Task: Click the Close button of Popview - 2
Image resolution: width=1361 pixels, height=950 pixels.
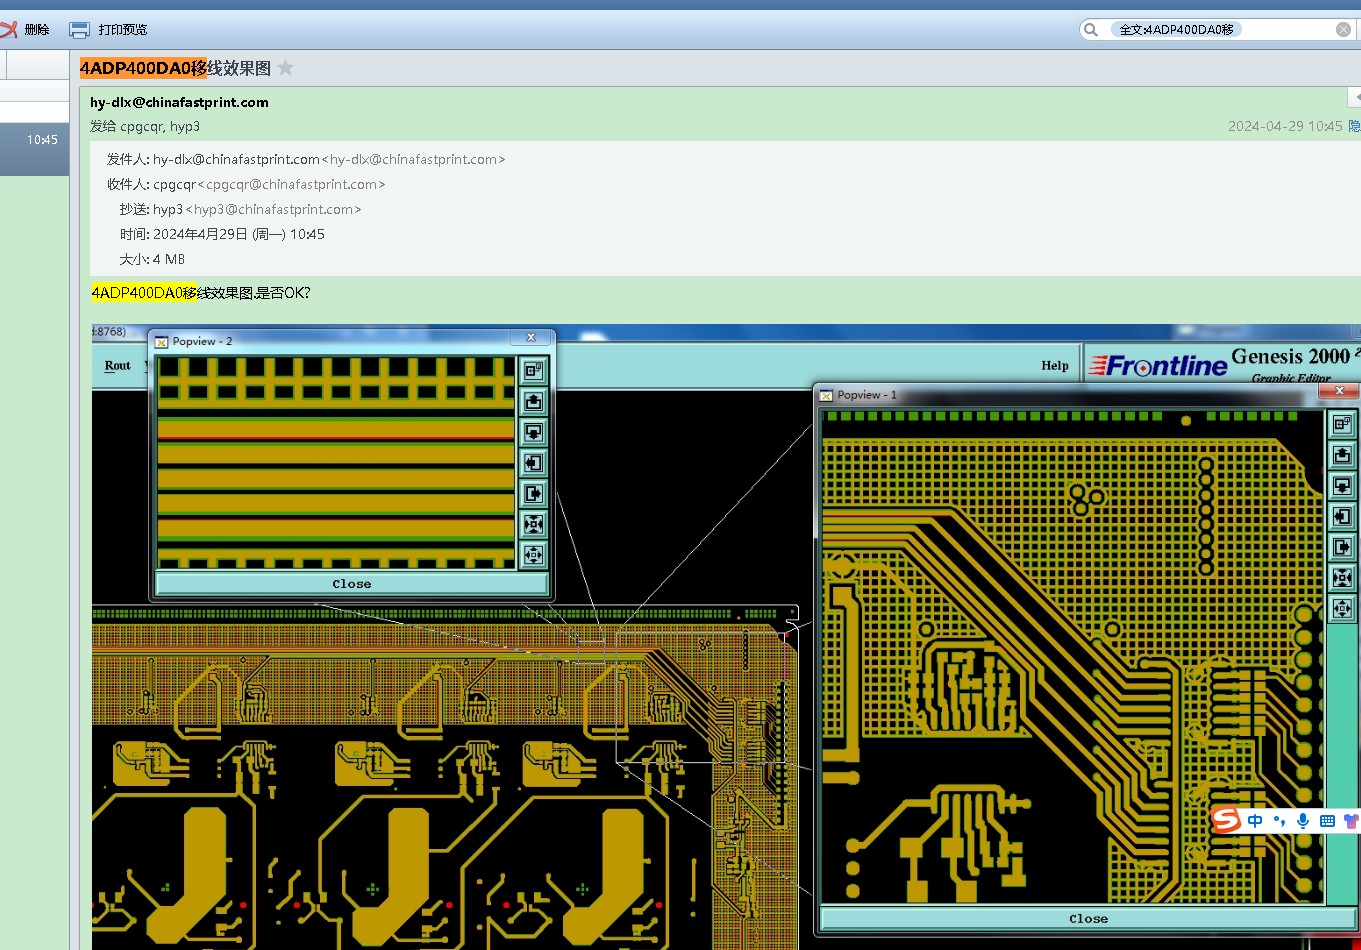Action: (352, 583)
